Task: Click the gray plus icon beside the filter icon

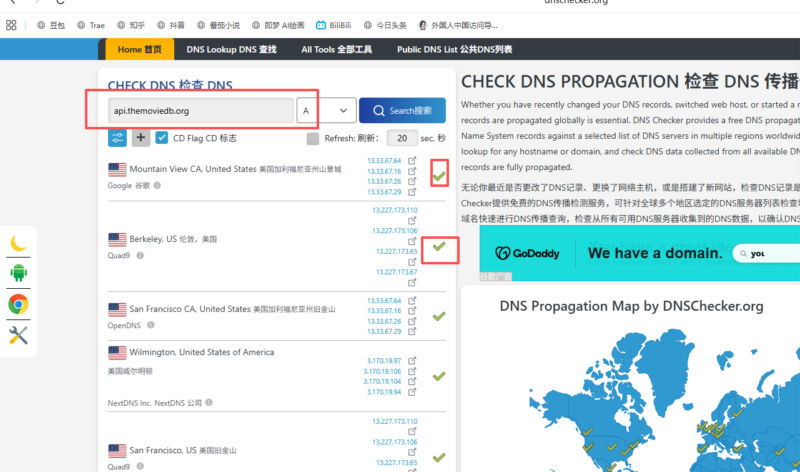Action: [141, 138]
